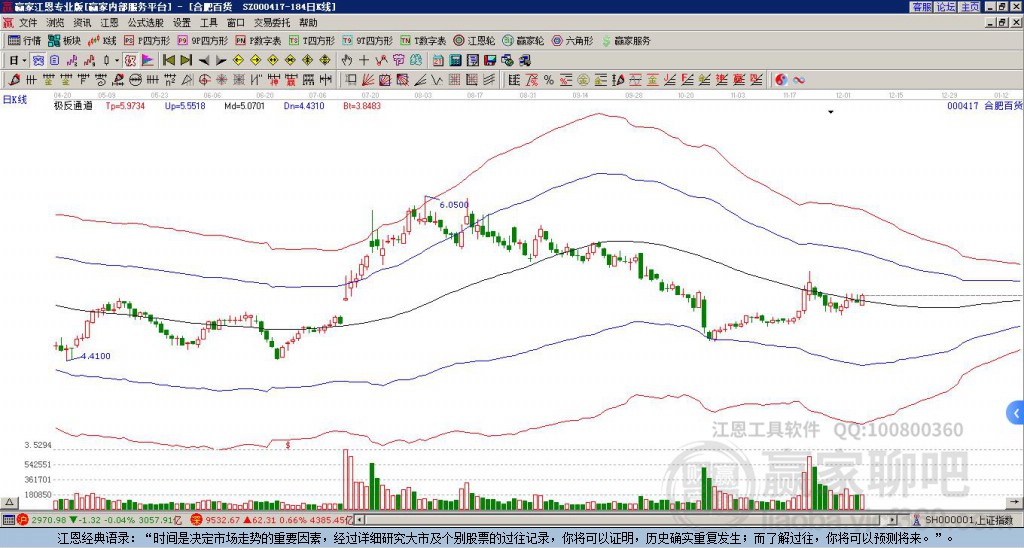Click the 金 gold circle tool icon
Viewport: 1024px width, 548px height.
[x=583, y=80]
